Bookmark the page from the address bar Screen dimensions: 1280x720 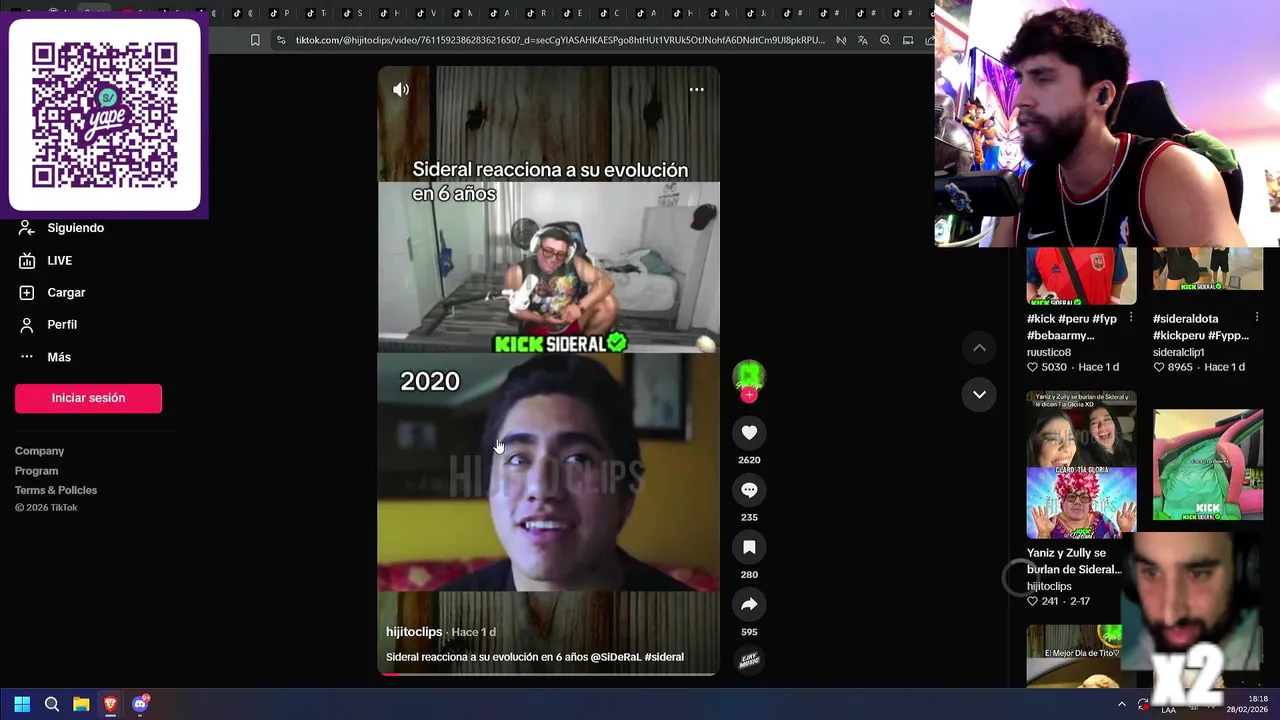tap(255, 40)
